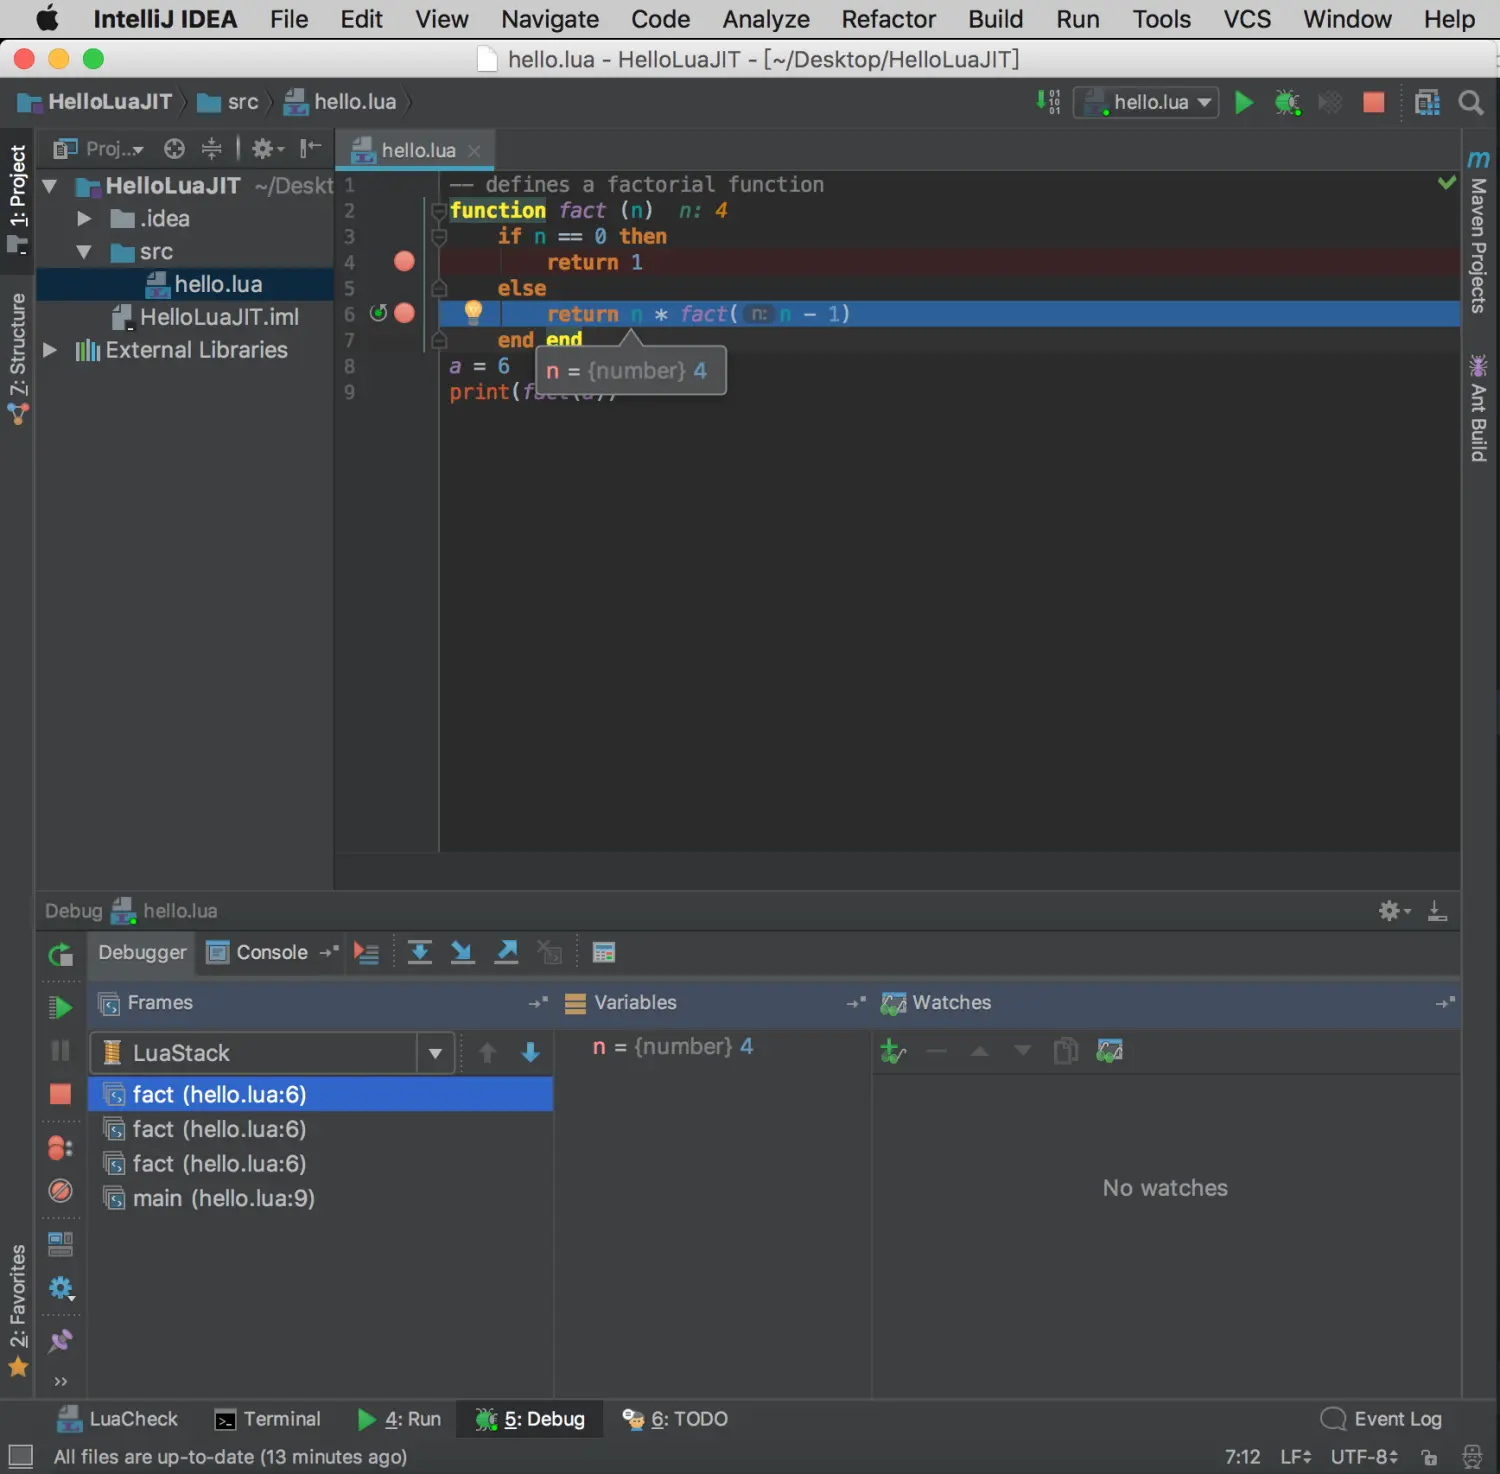Open the Navigate menu
Image resolution: width=1500 pixels, height=1474 pixels.
(x=550, y=19)
